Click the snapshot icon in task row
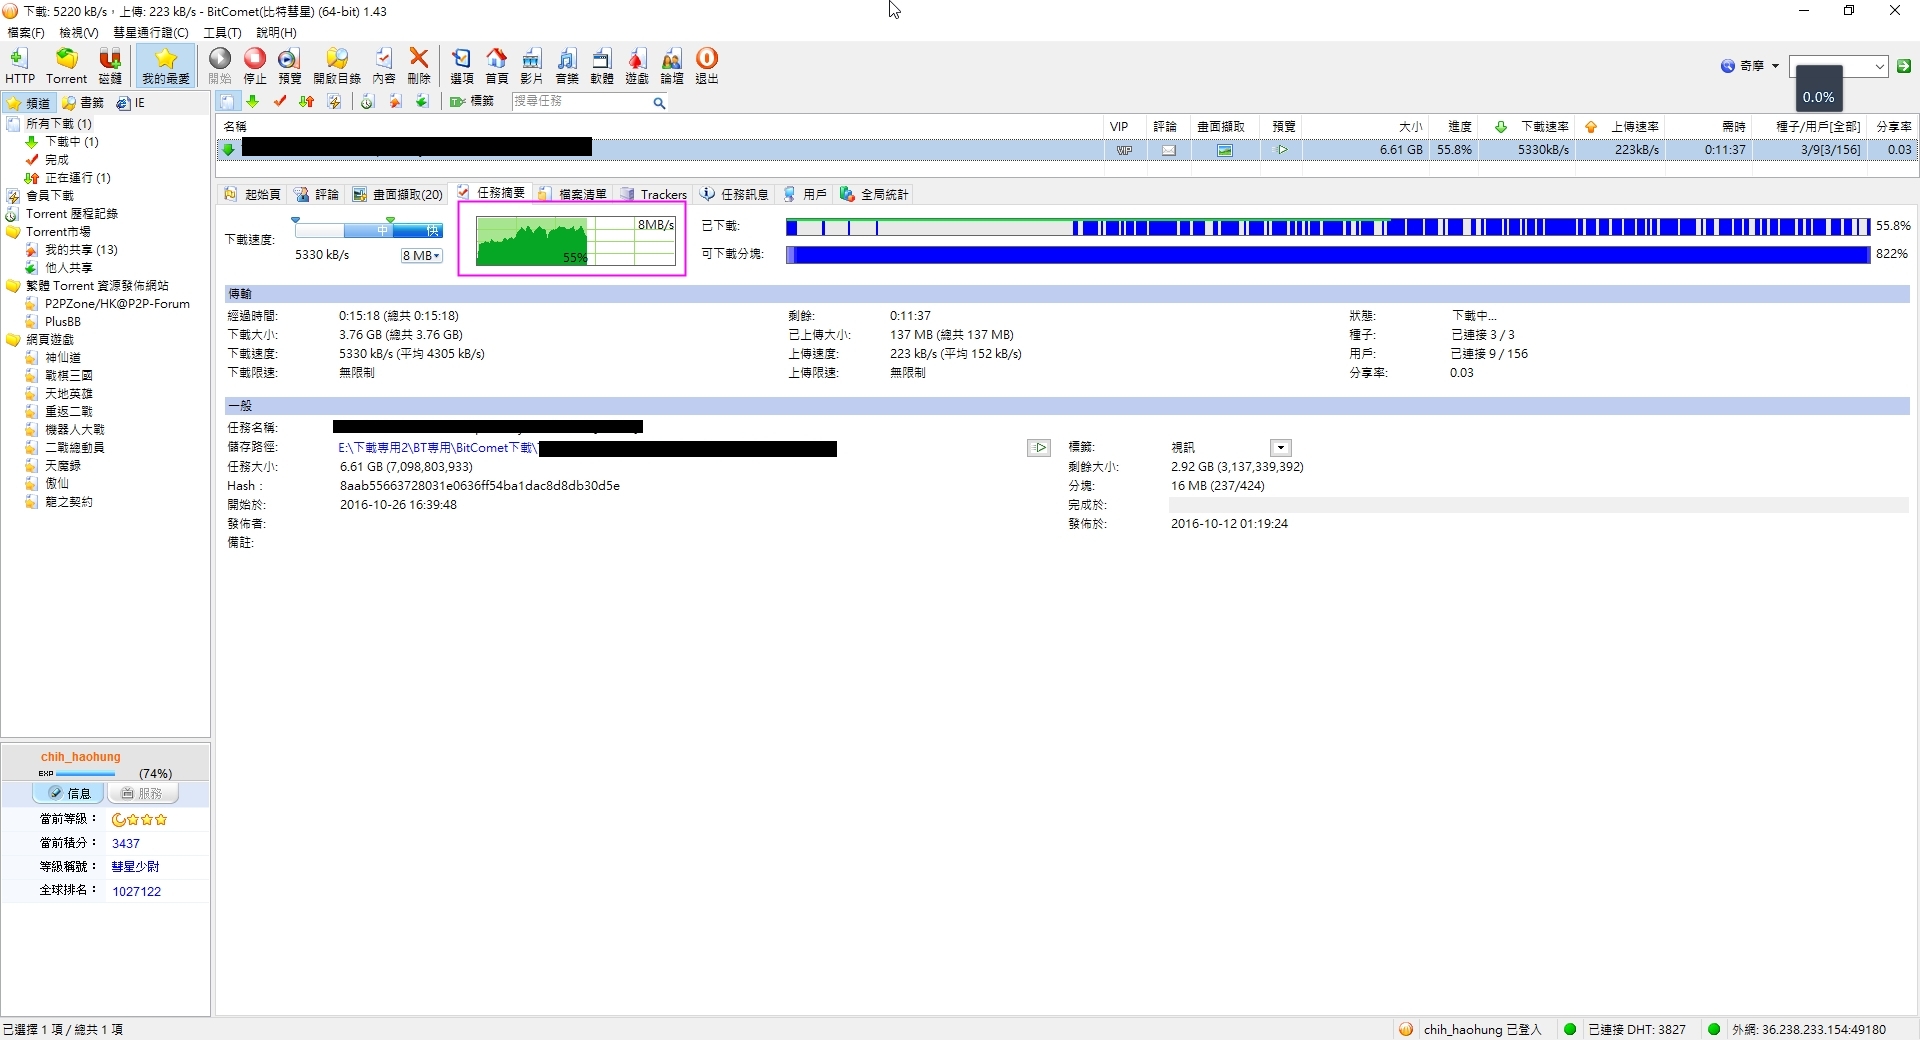The width and height of the screenshot is (1920, 1040). 1225,150
